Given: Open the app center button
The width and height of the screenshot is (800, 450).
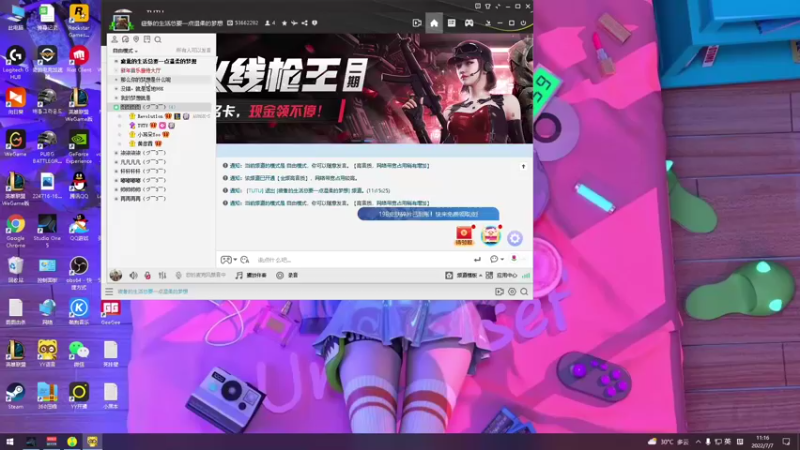Looking at the screenshot, I should [x=501, y=276].
